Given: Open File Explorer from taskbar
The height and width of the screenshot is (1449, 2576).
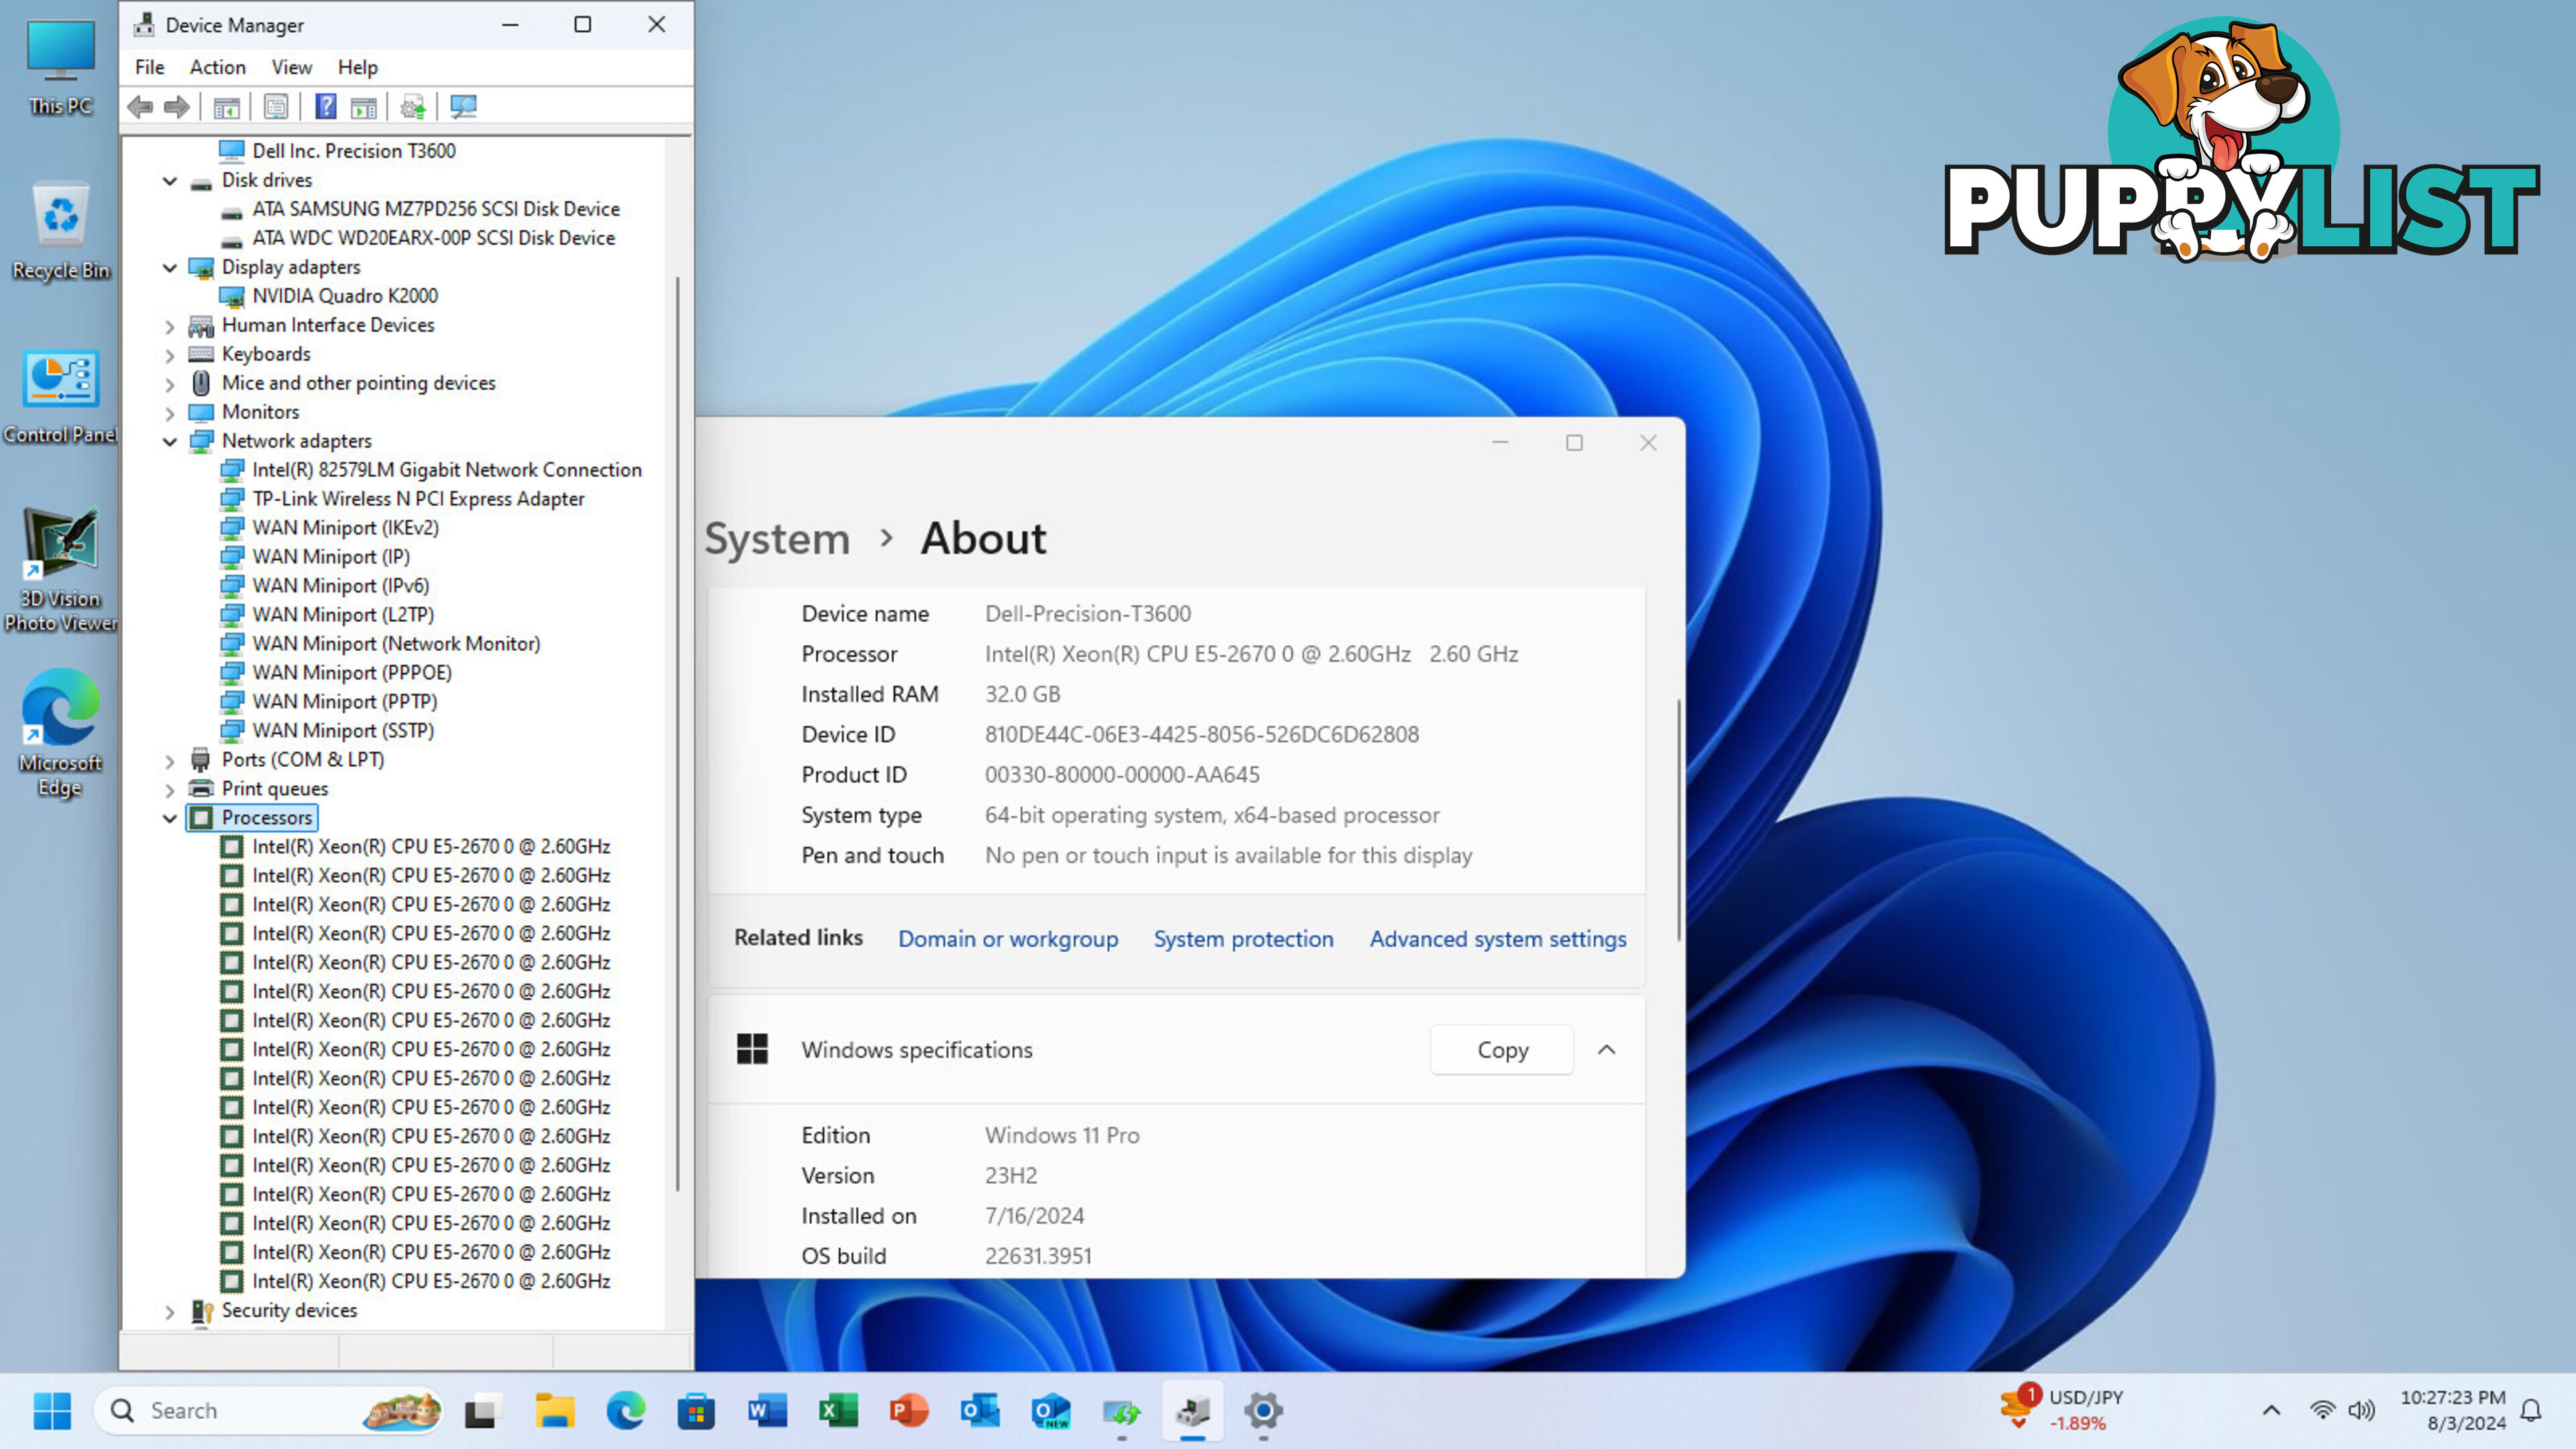Looking at the screenshot, I should coord(554,1411).
